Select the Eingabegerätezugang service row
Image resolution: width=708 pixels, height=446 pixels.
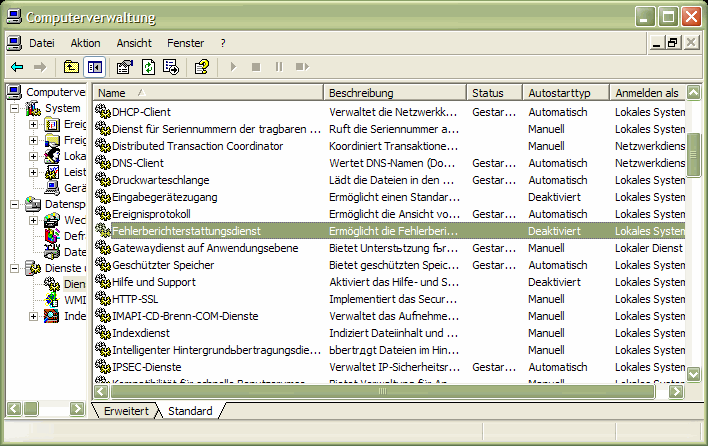[390, 197]
